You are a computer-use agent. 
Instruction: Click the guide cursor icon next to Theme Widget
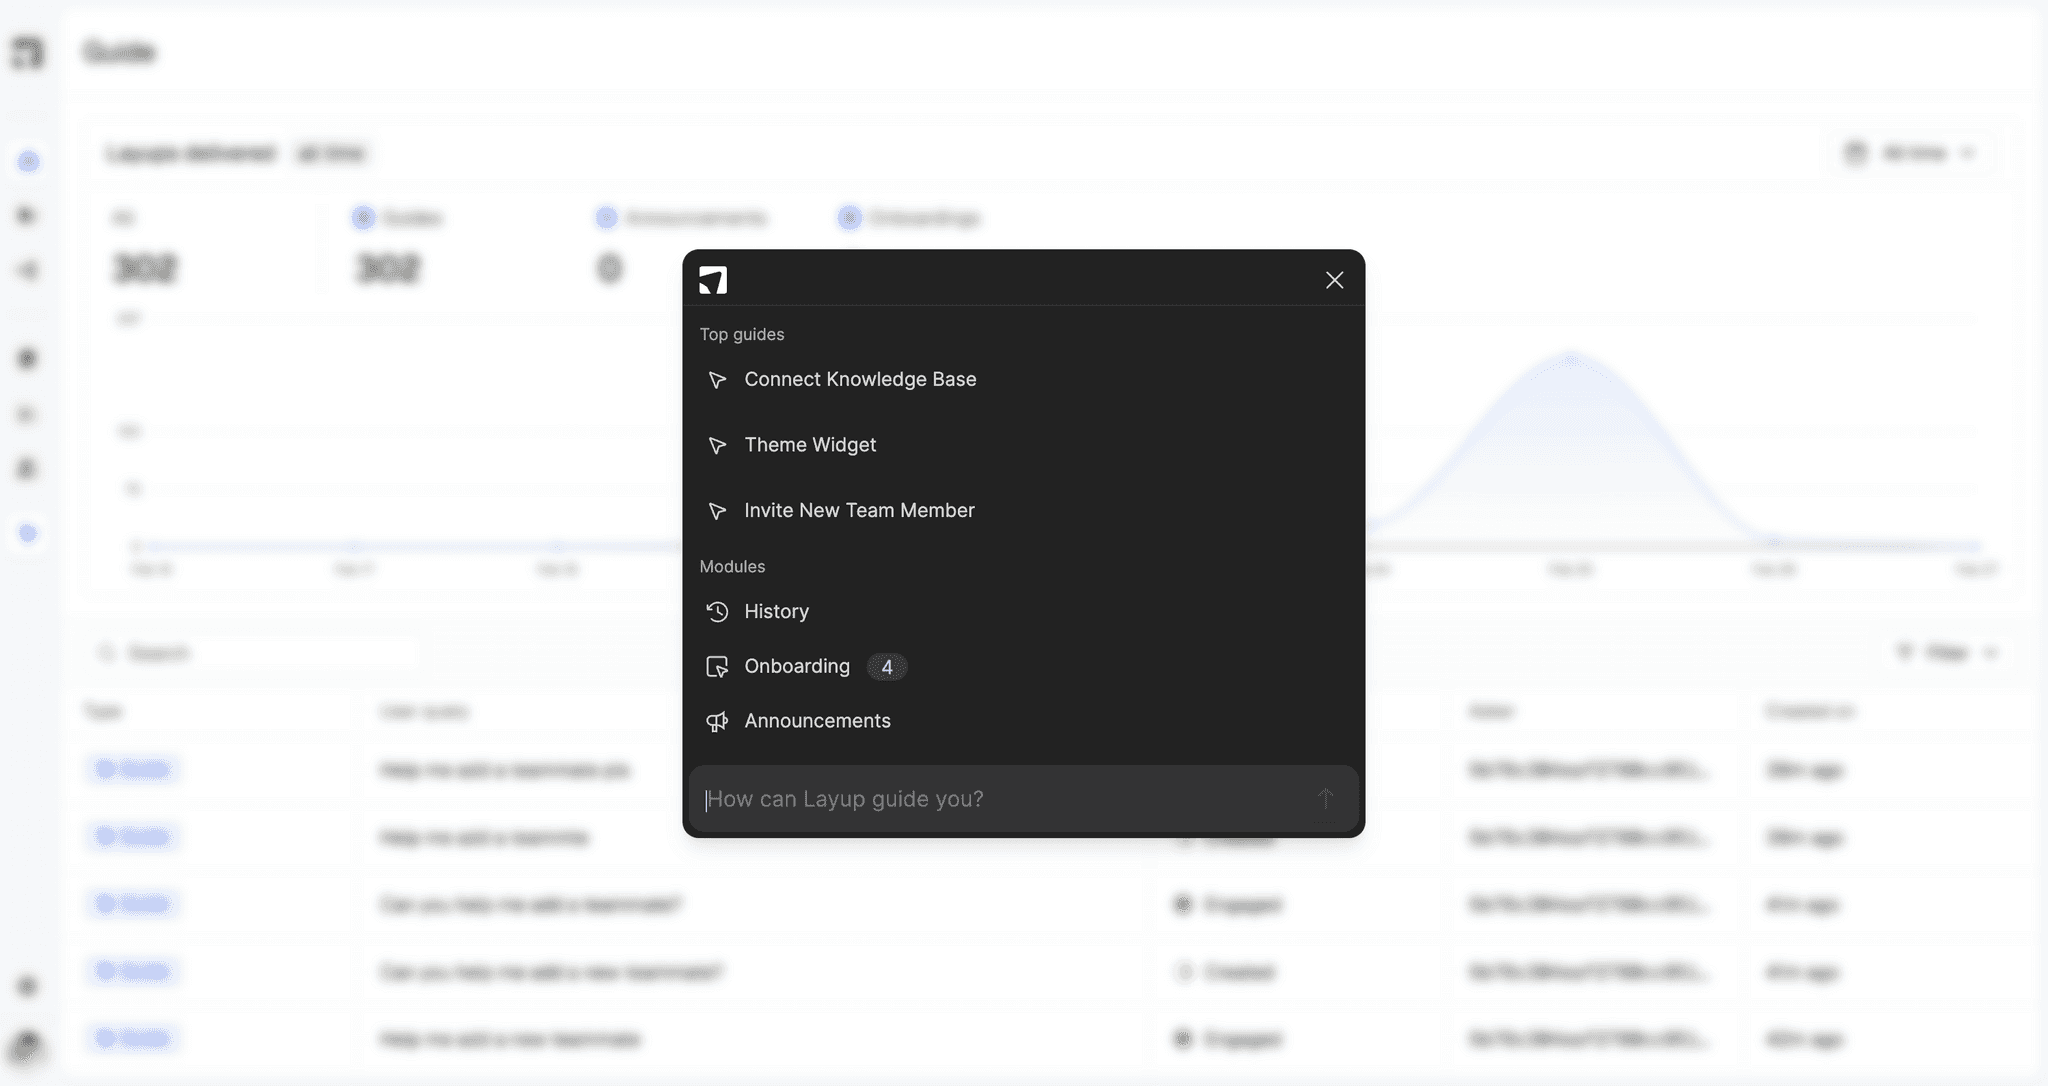[718, 446]
